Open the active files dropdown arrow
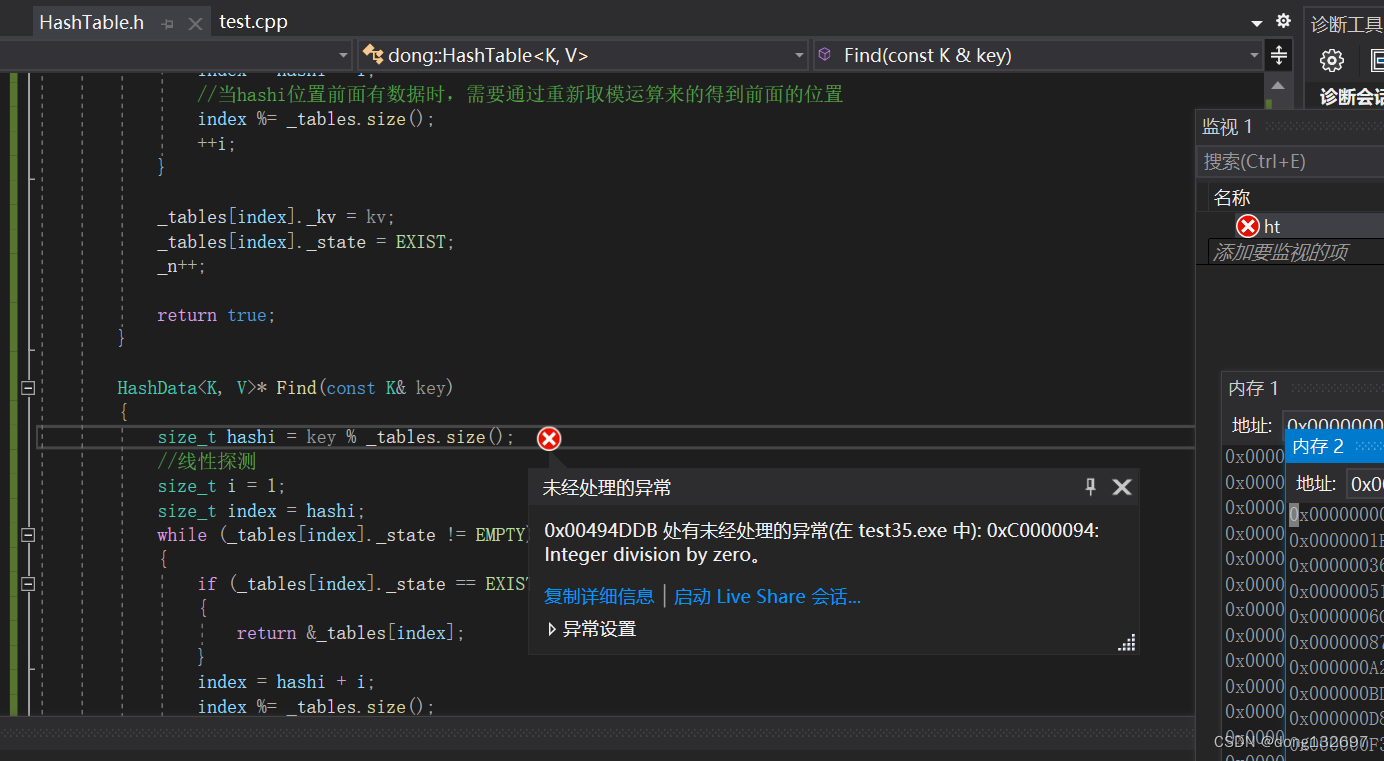 click(x=1257, y=23)
